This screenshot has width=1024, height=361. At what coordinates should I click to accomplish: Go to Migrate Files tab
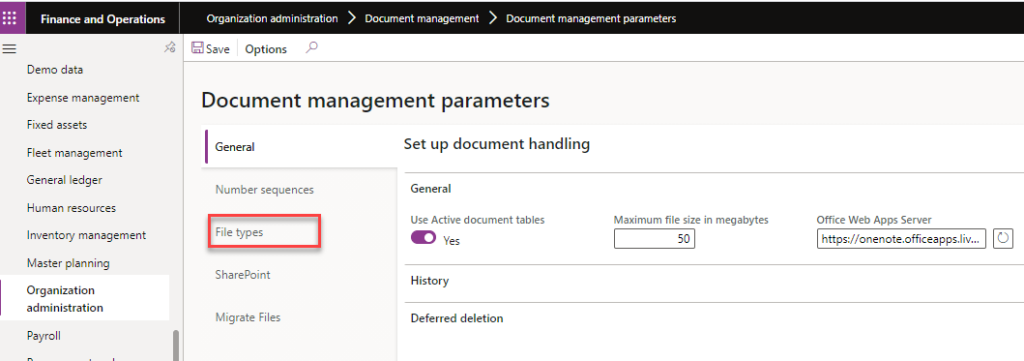[248, 317]
